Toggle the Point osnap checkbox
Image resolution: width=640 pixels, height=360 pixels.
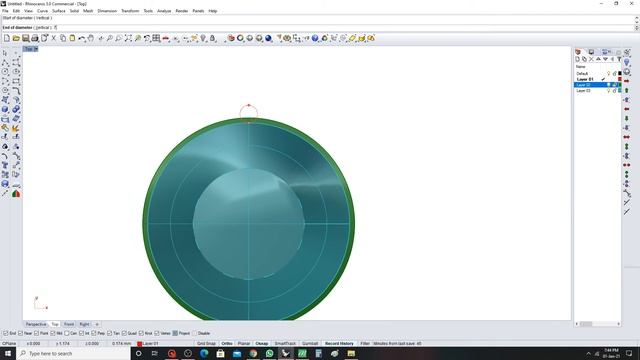(x=36, y=333)
